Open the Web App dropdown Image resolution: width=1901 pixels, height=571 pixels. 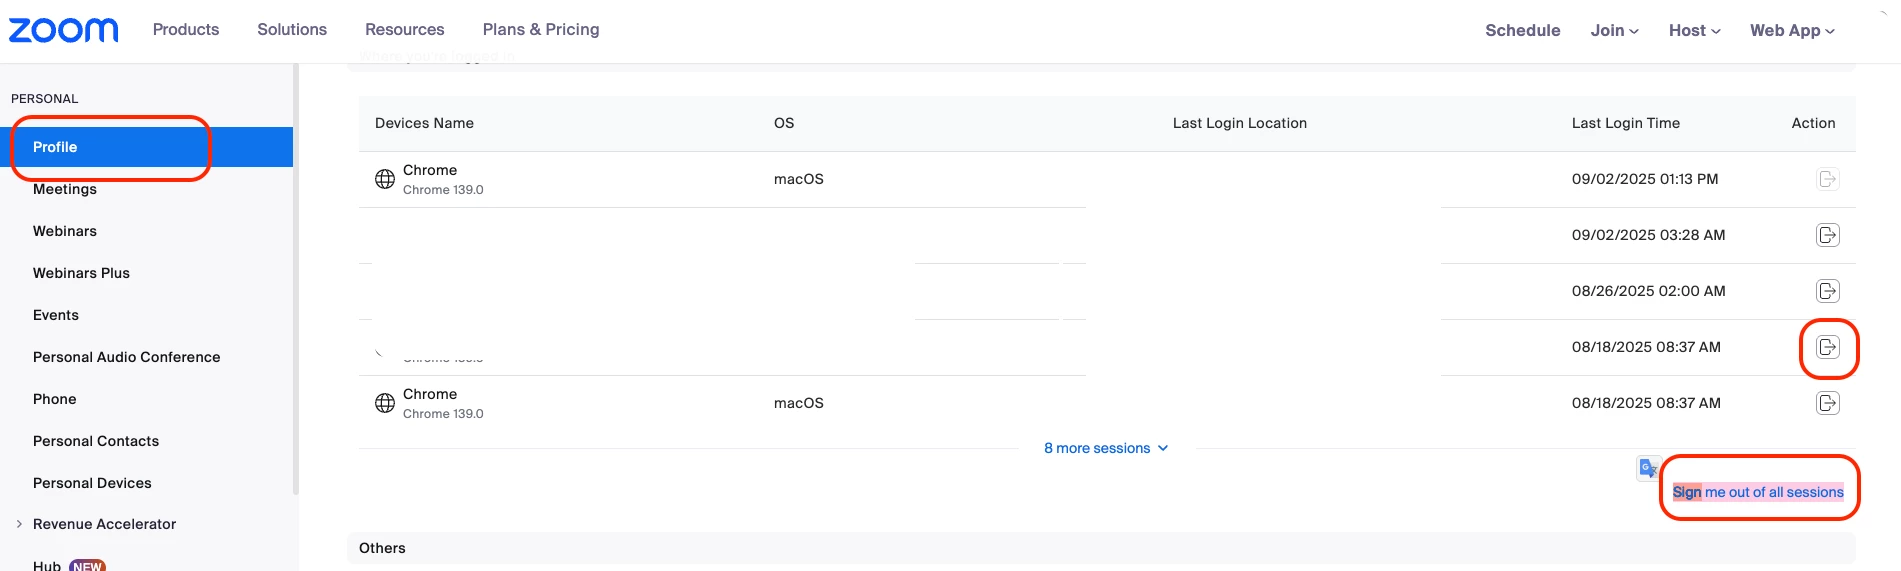(1792, 30)
